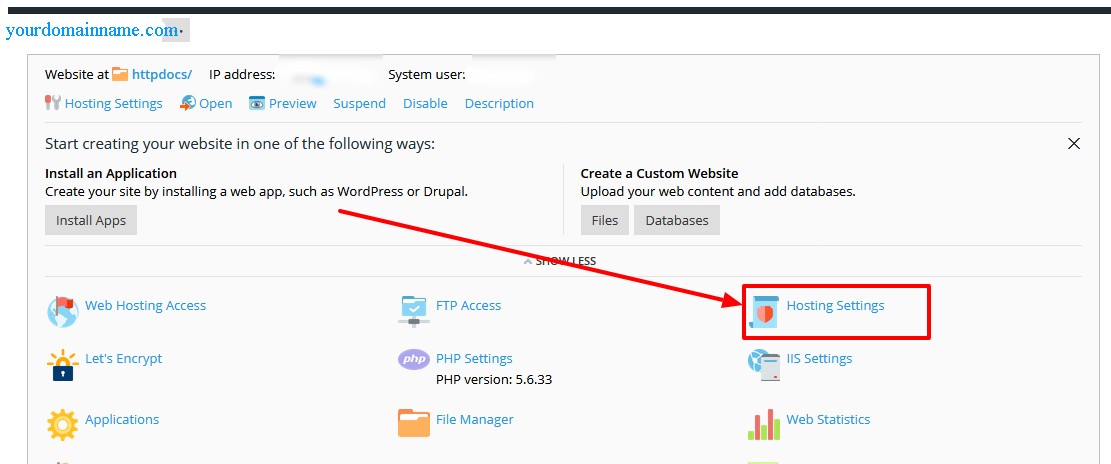Click the Preview eye icon
The width and height of the screenshot is (1111, 464).
[x=257, y=103]
